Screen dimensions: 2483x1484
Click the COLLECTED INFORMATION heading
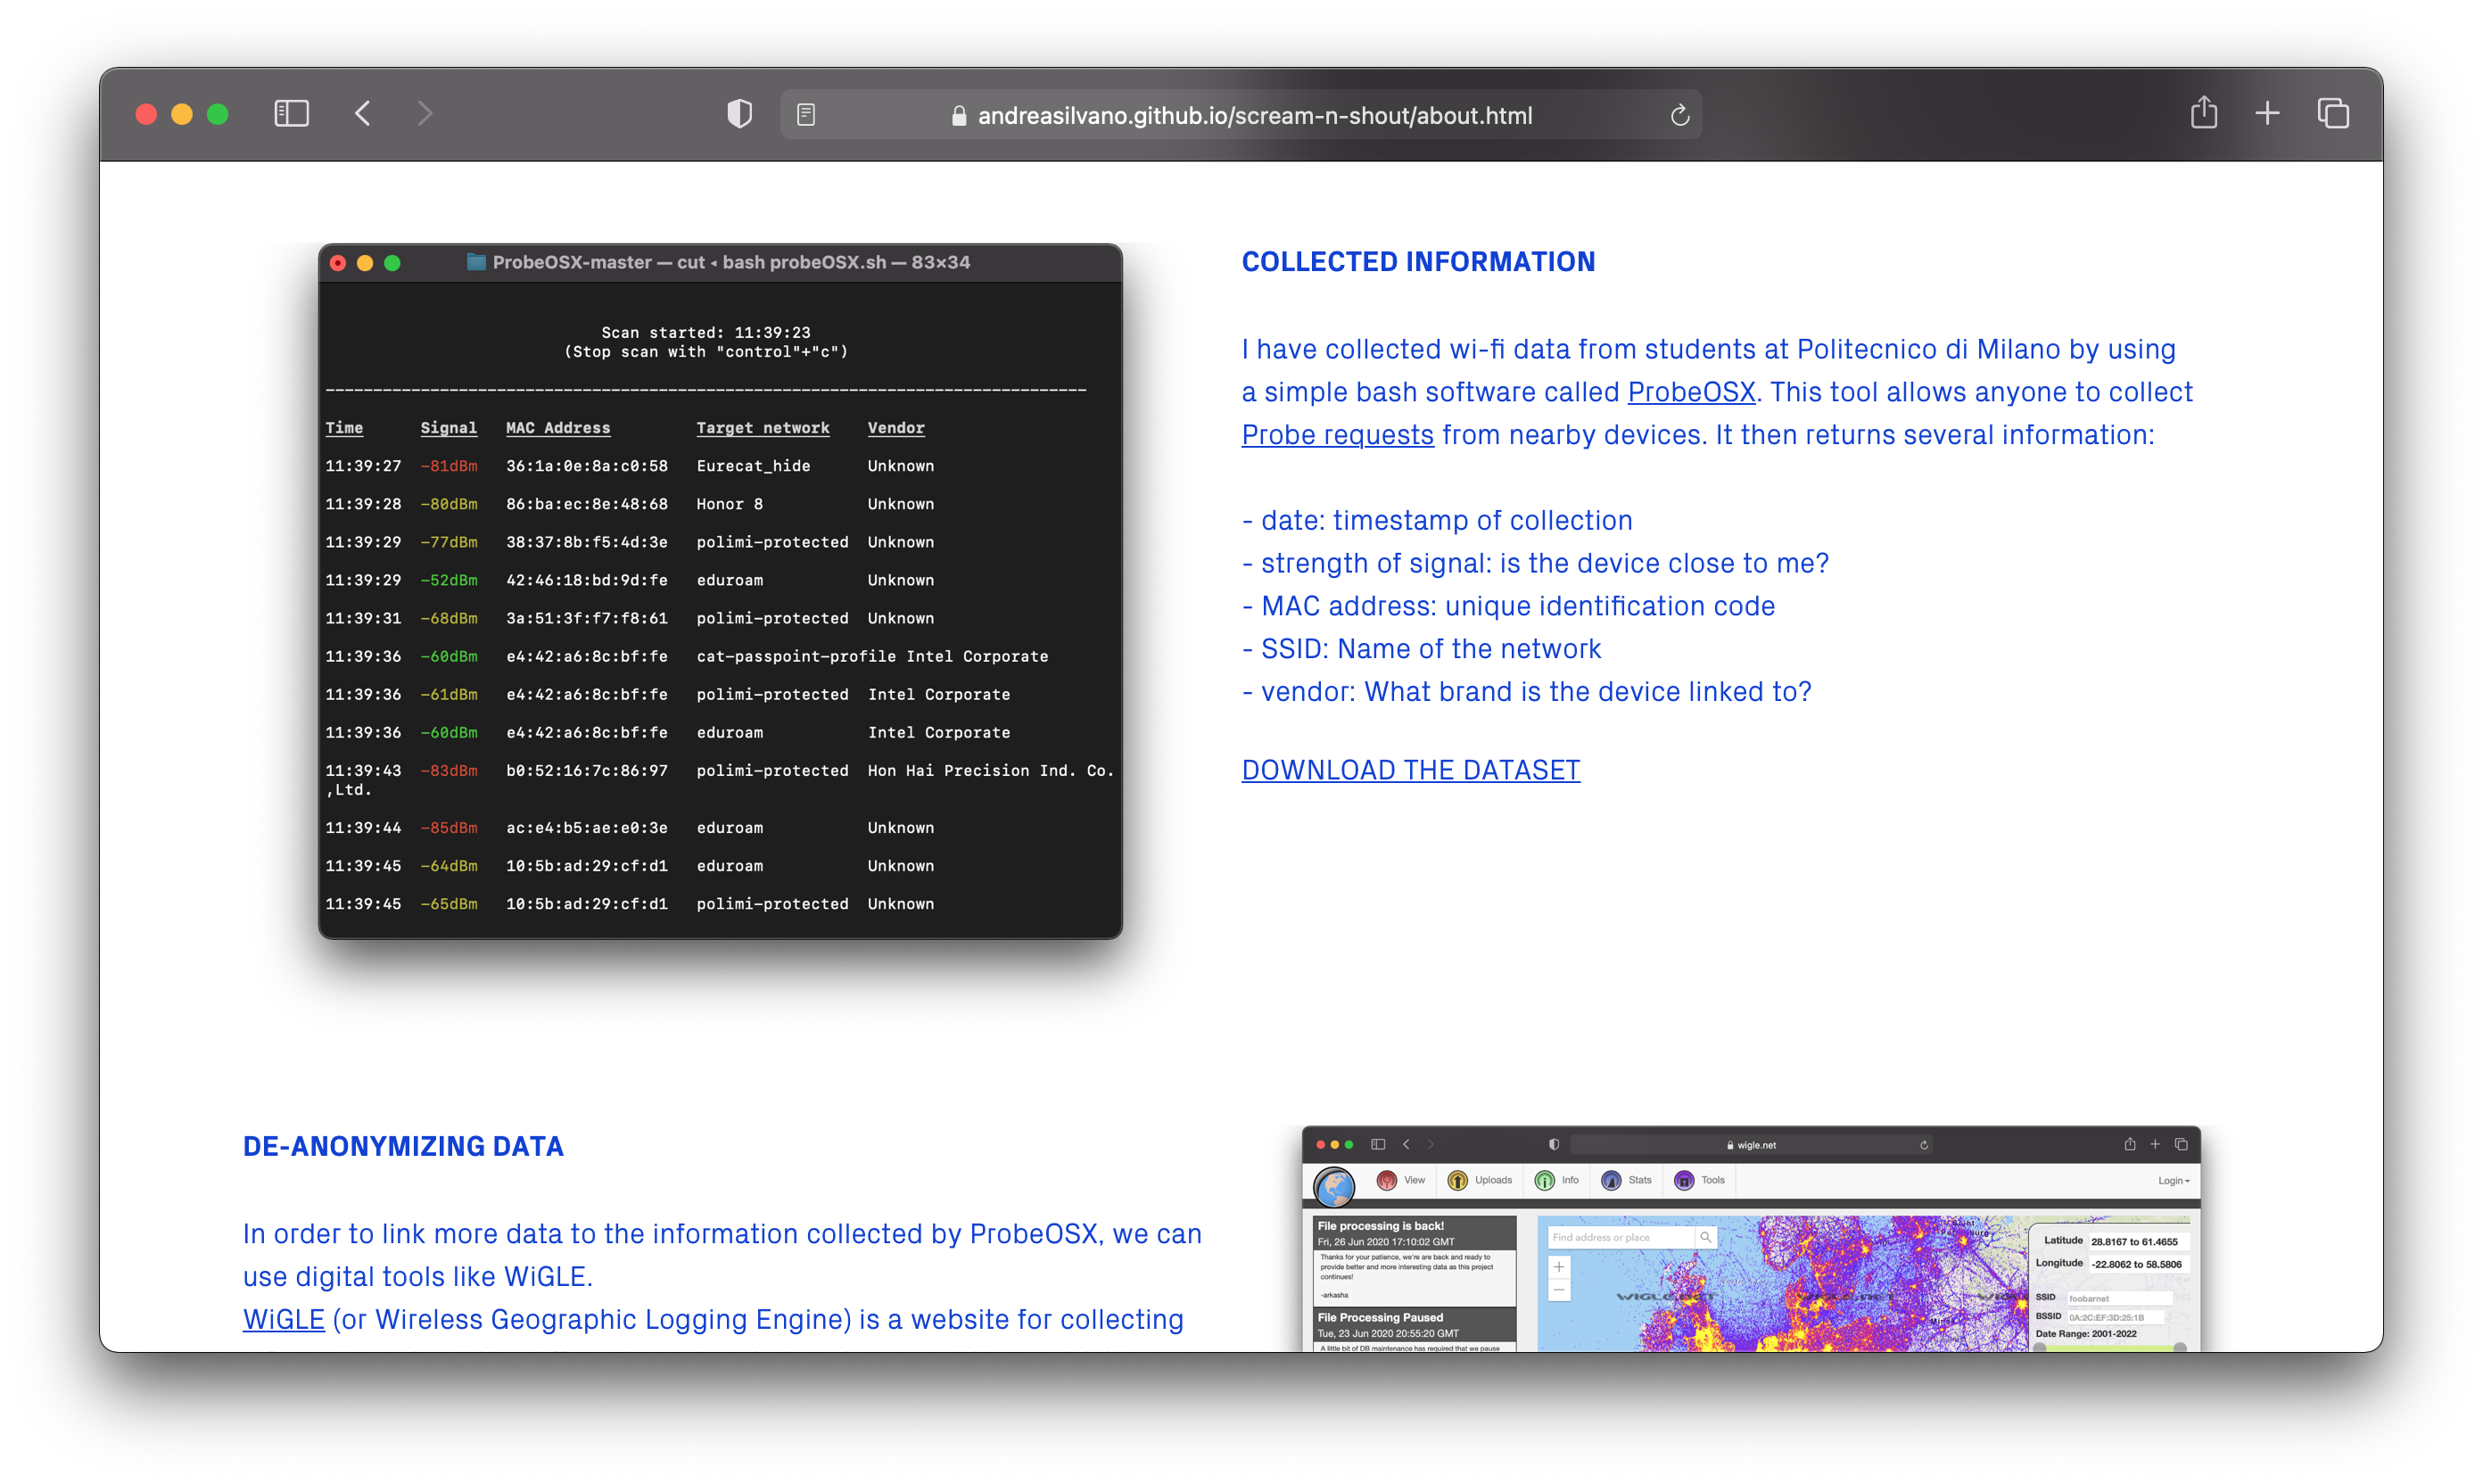pyautogui.click(x=1418, y=262)
